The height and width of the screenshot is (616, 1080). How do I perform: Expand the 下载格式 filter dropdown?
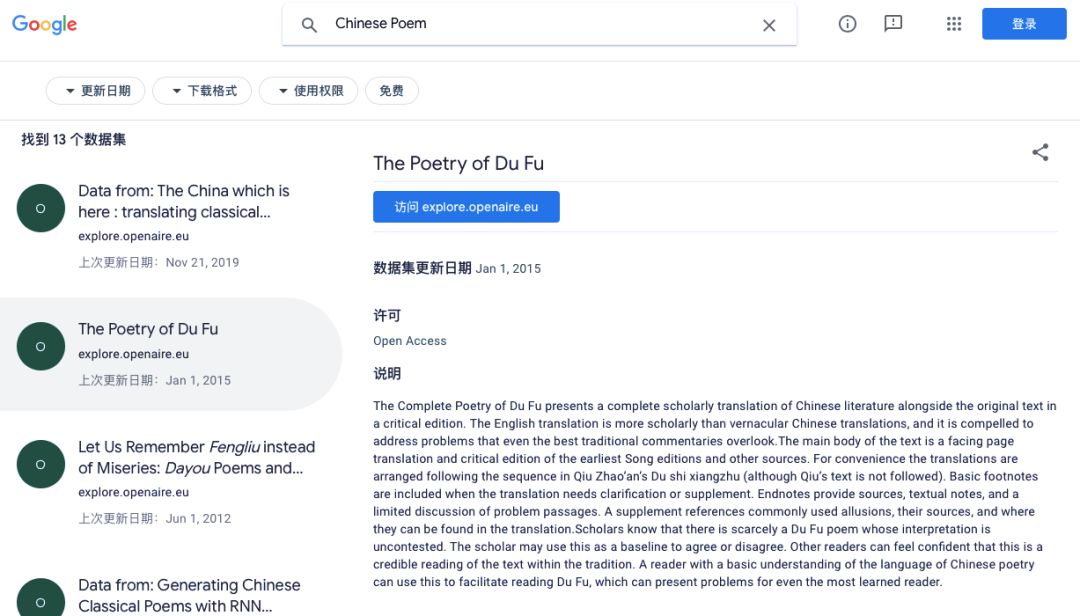203,91
